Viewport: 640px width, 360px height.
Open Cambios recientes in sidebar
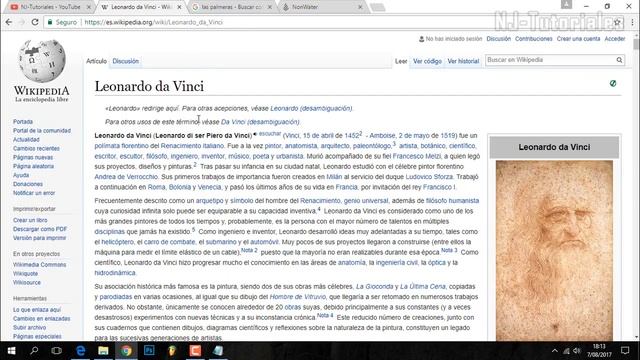[x=36, y=149]
